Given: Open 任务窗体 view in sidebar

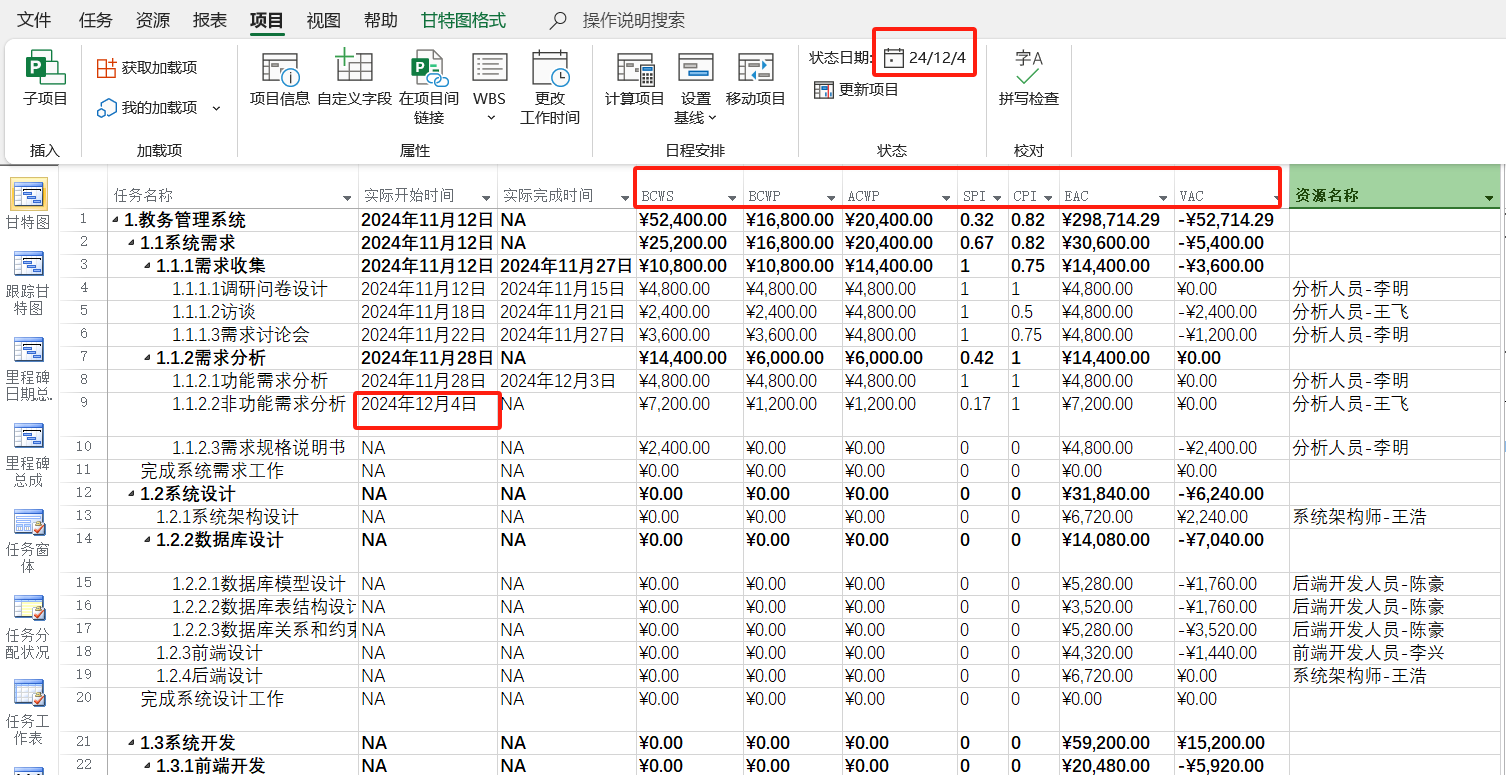Looking at the screenshot, I should [28, 541].
